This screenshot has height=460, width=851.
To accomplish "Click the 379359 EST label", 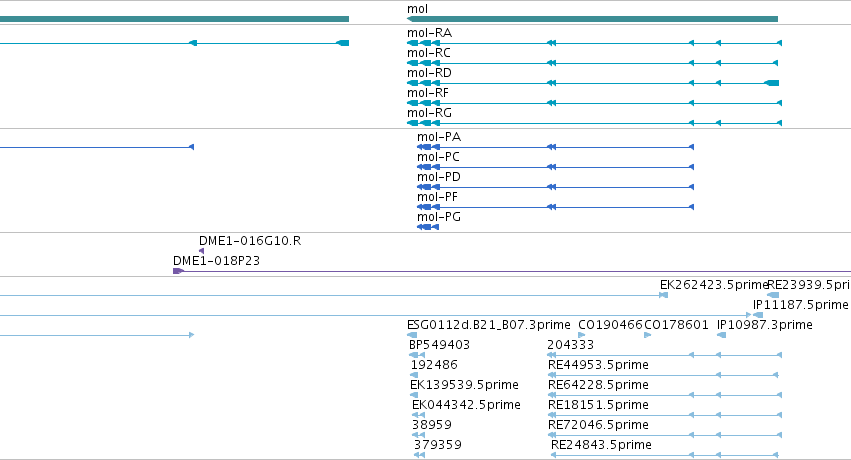I will pos(437,445).
